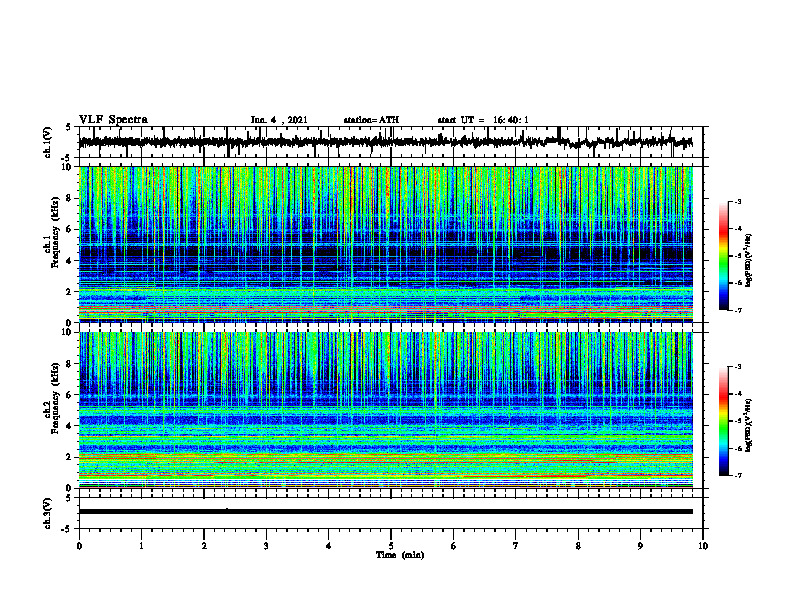Click time axis tick label "1"
This screenshot has width=792, height=612.
[x=141, y=546]
